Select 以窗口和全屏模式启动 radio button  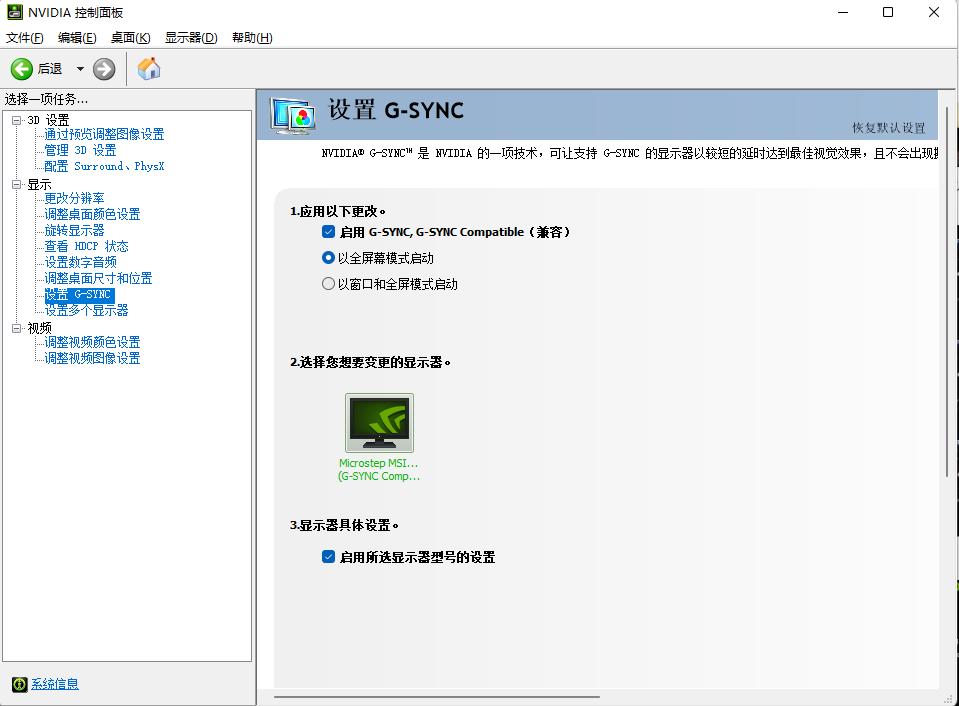(328, 283)
